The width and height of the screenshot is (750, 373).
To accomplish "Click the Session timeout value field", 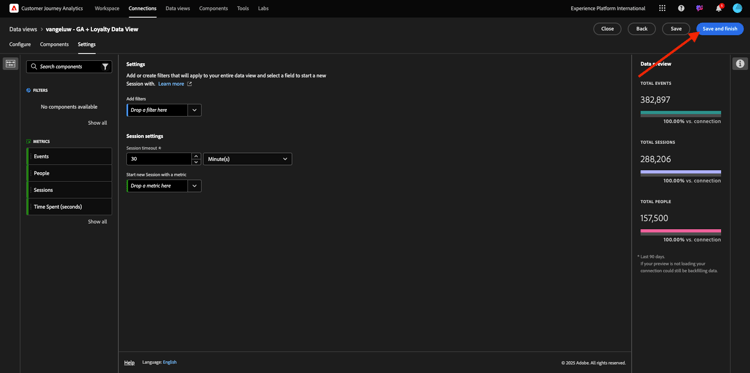I will pos(159,159).
